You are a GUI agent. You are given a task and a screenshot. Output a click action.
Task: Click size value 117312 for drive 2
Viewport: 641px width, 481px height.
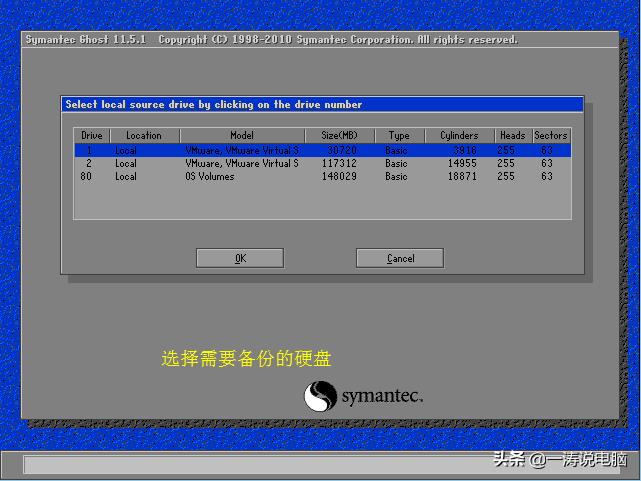[339, 163]
